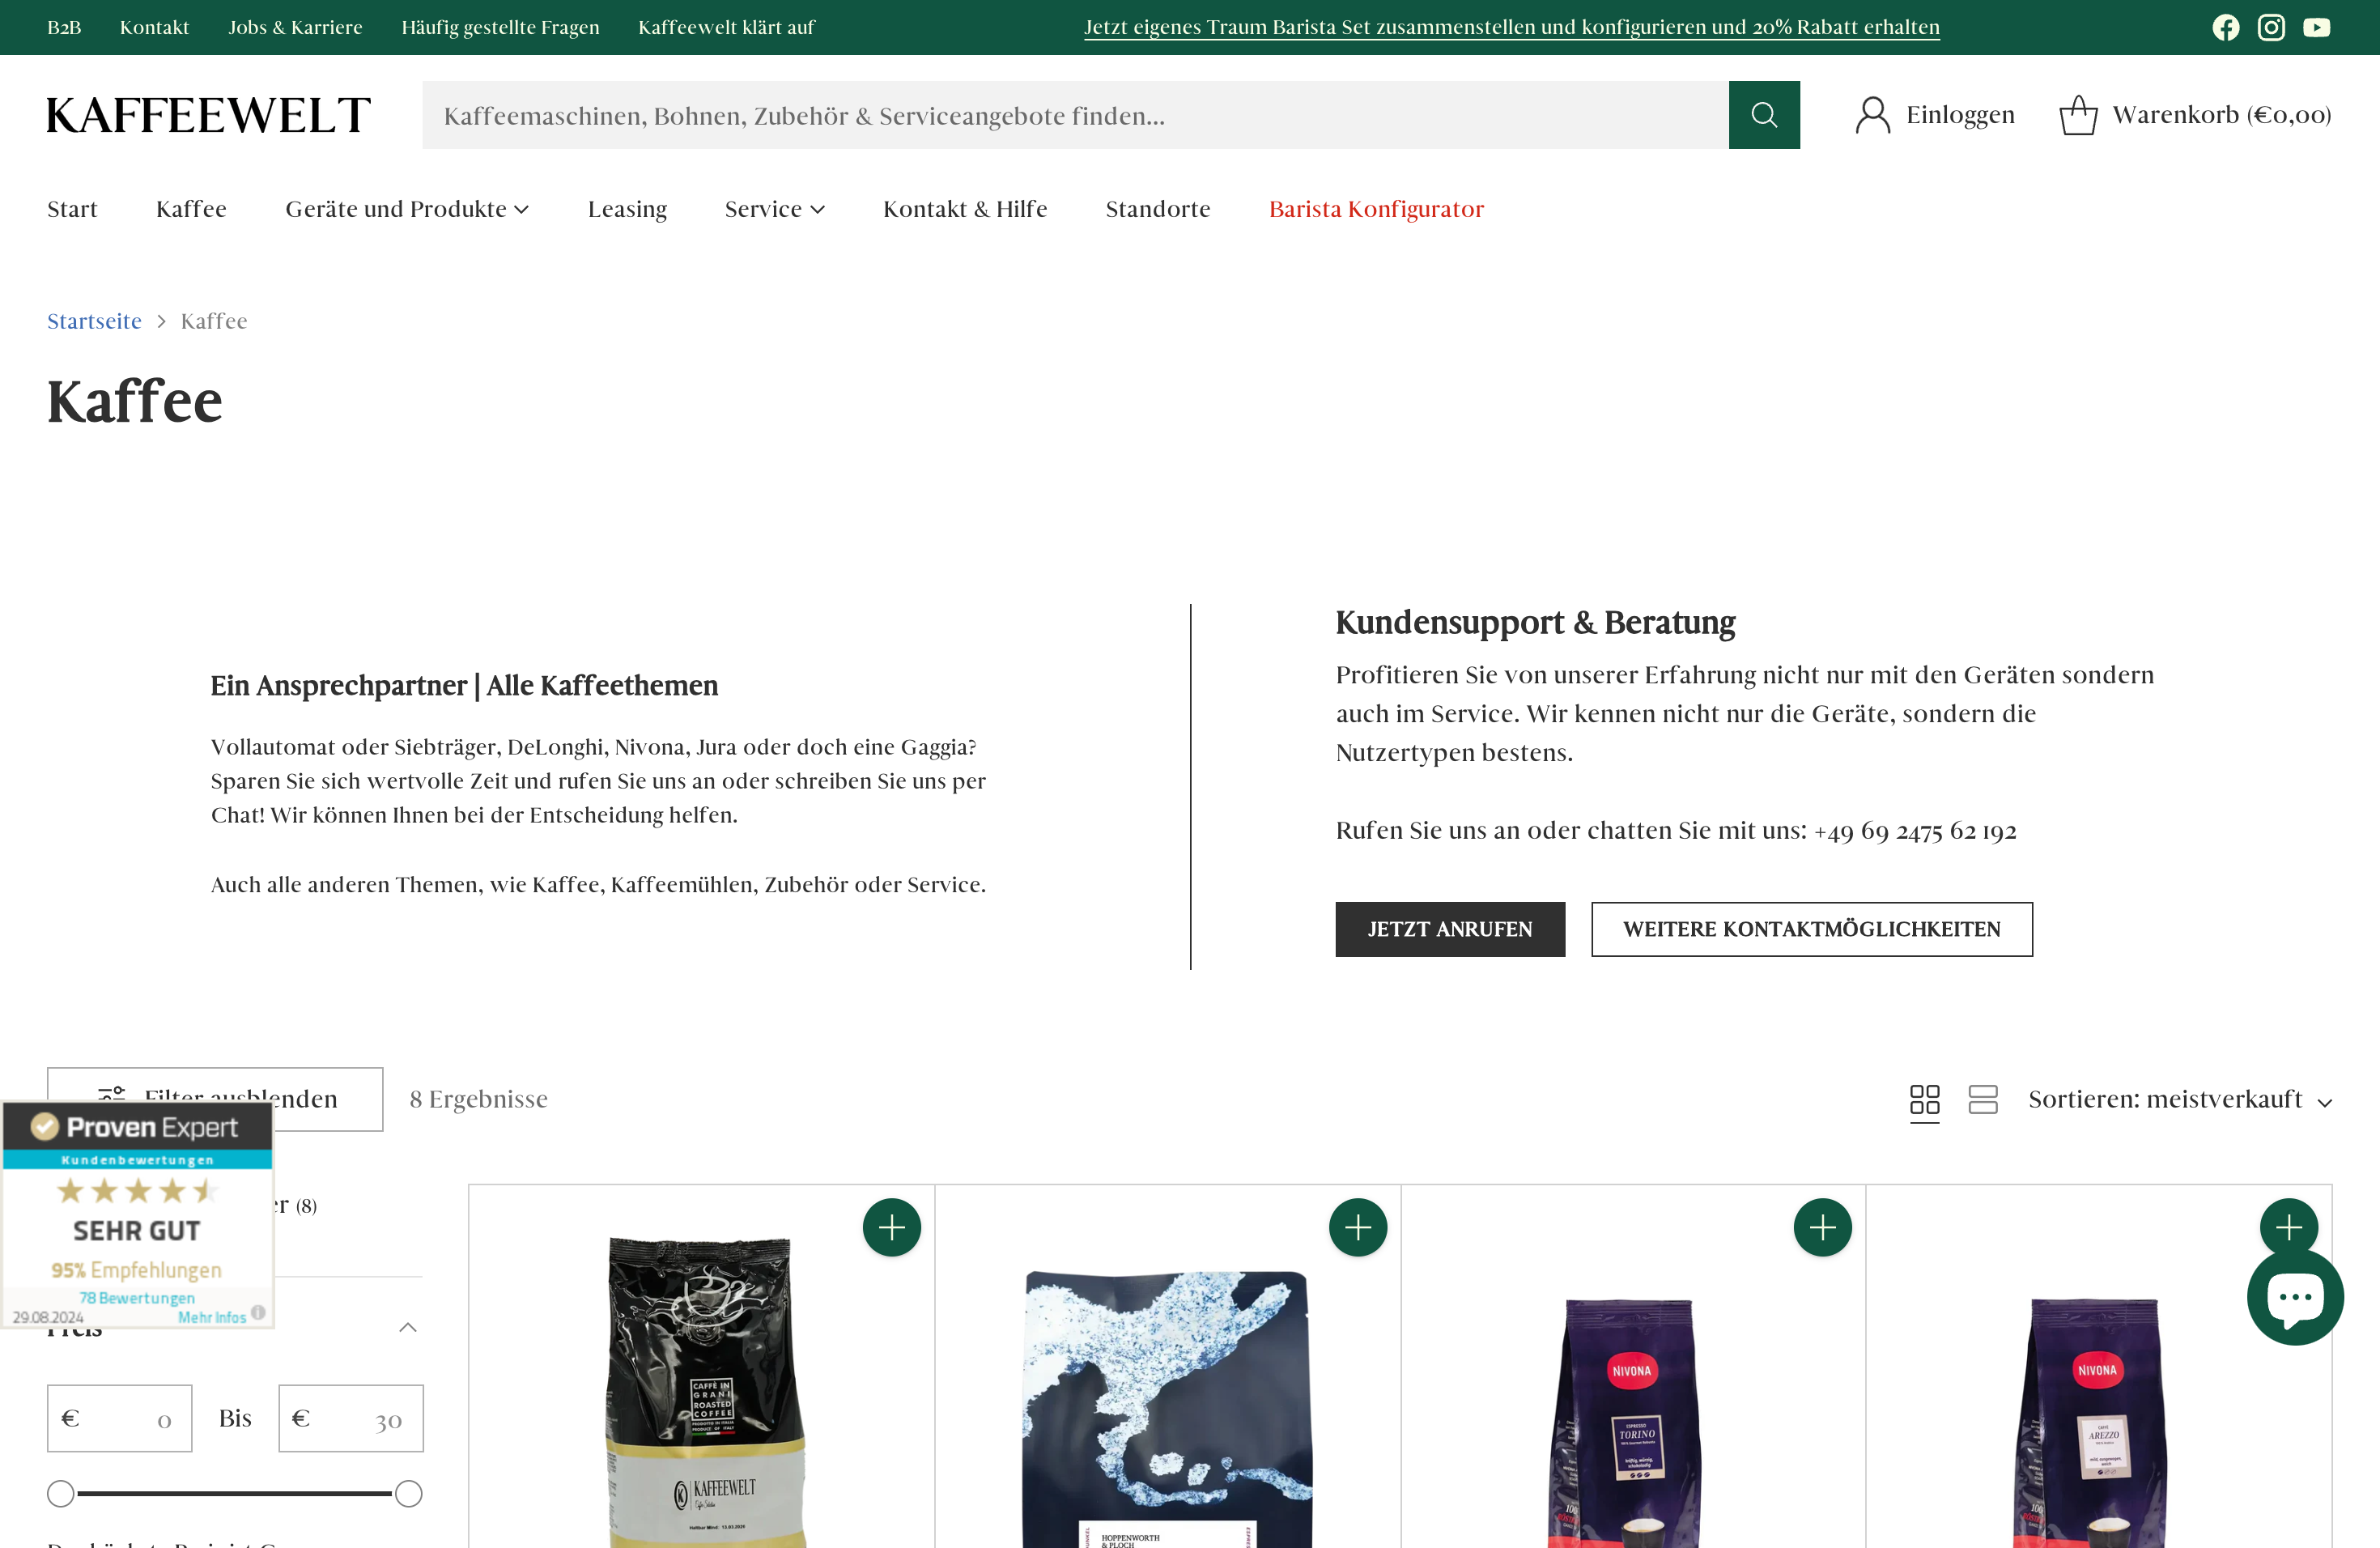Switch product list to grid view
The width and height of the screenshot is (2380, 1548).
[1924, 1099]
